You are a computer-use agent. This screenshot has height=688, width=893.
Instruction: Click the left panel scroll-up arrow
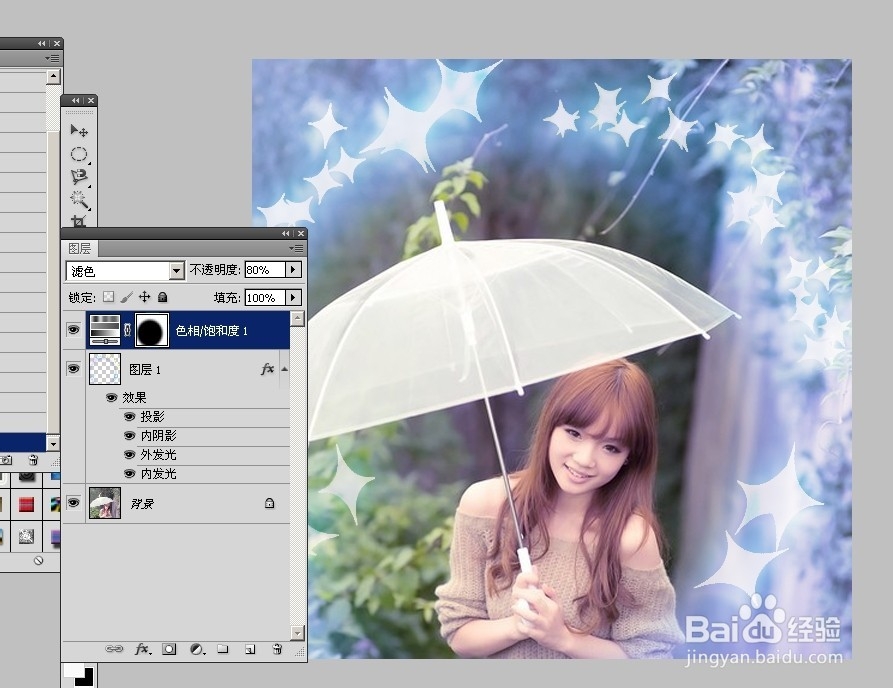point(53,76)
